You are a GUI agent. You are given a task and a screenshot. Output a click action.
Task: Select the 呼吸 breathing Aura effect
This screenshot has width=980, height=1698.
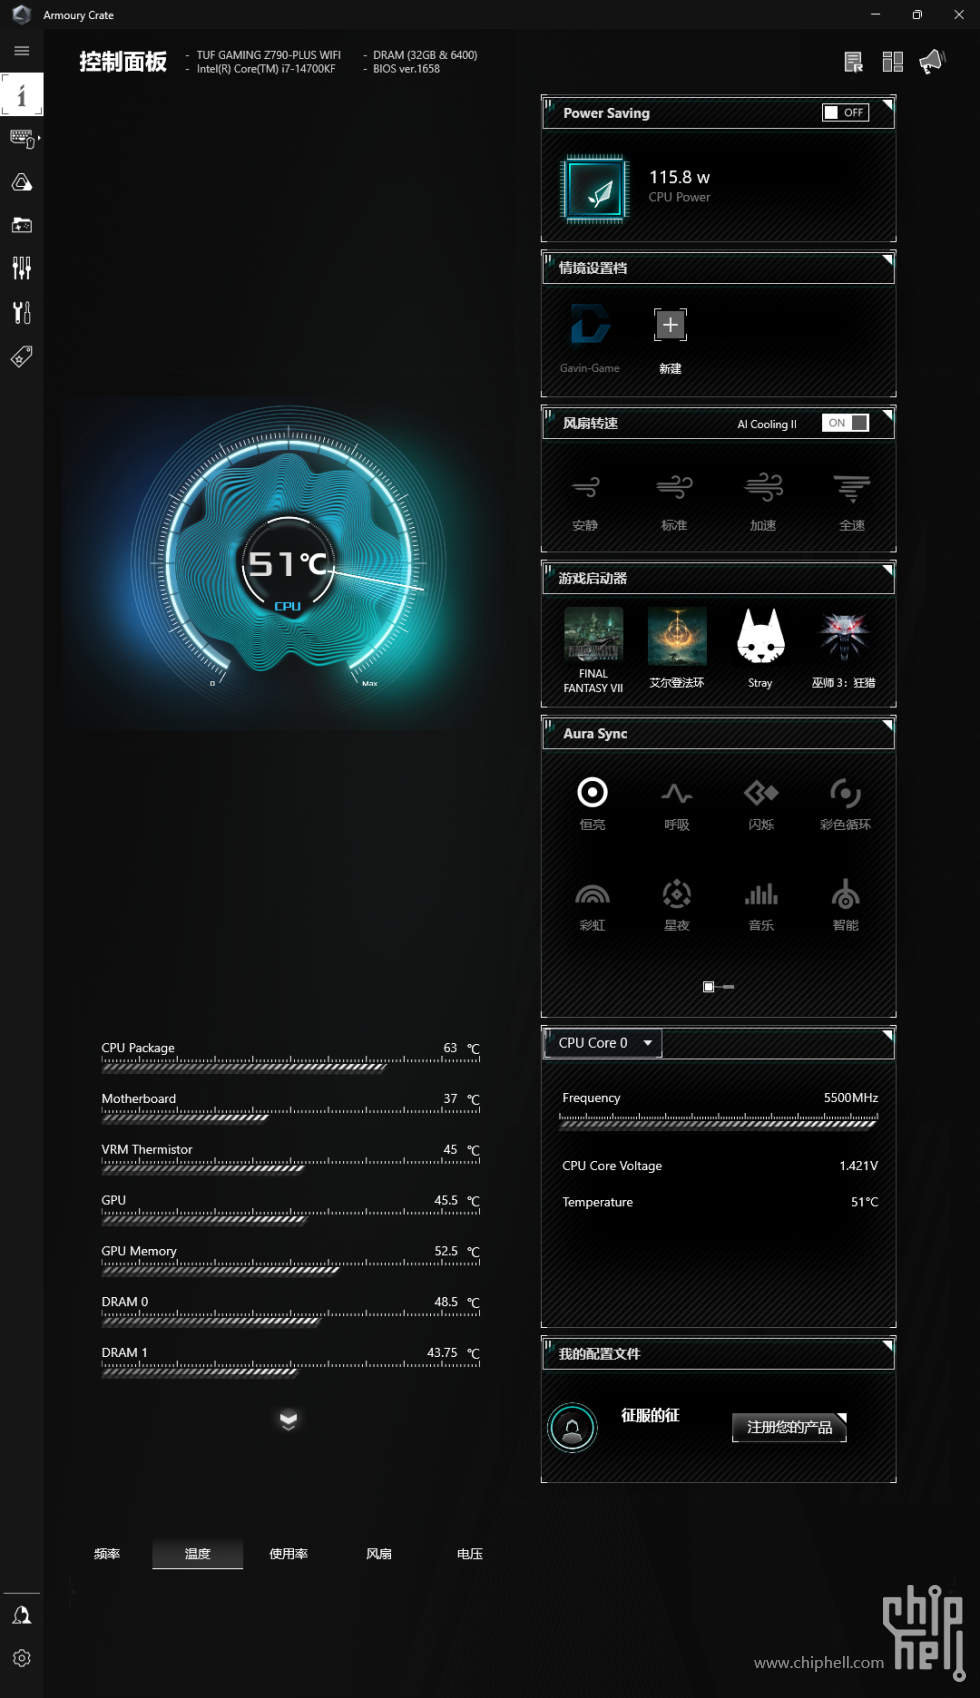coord(677,803)
